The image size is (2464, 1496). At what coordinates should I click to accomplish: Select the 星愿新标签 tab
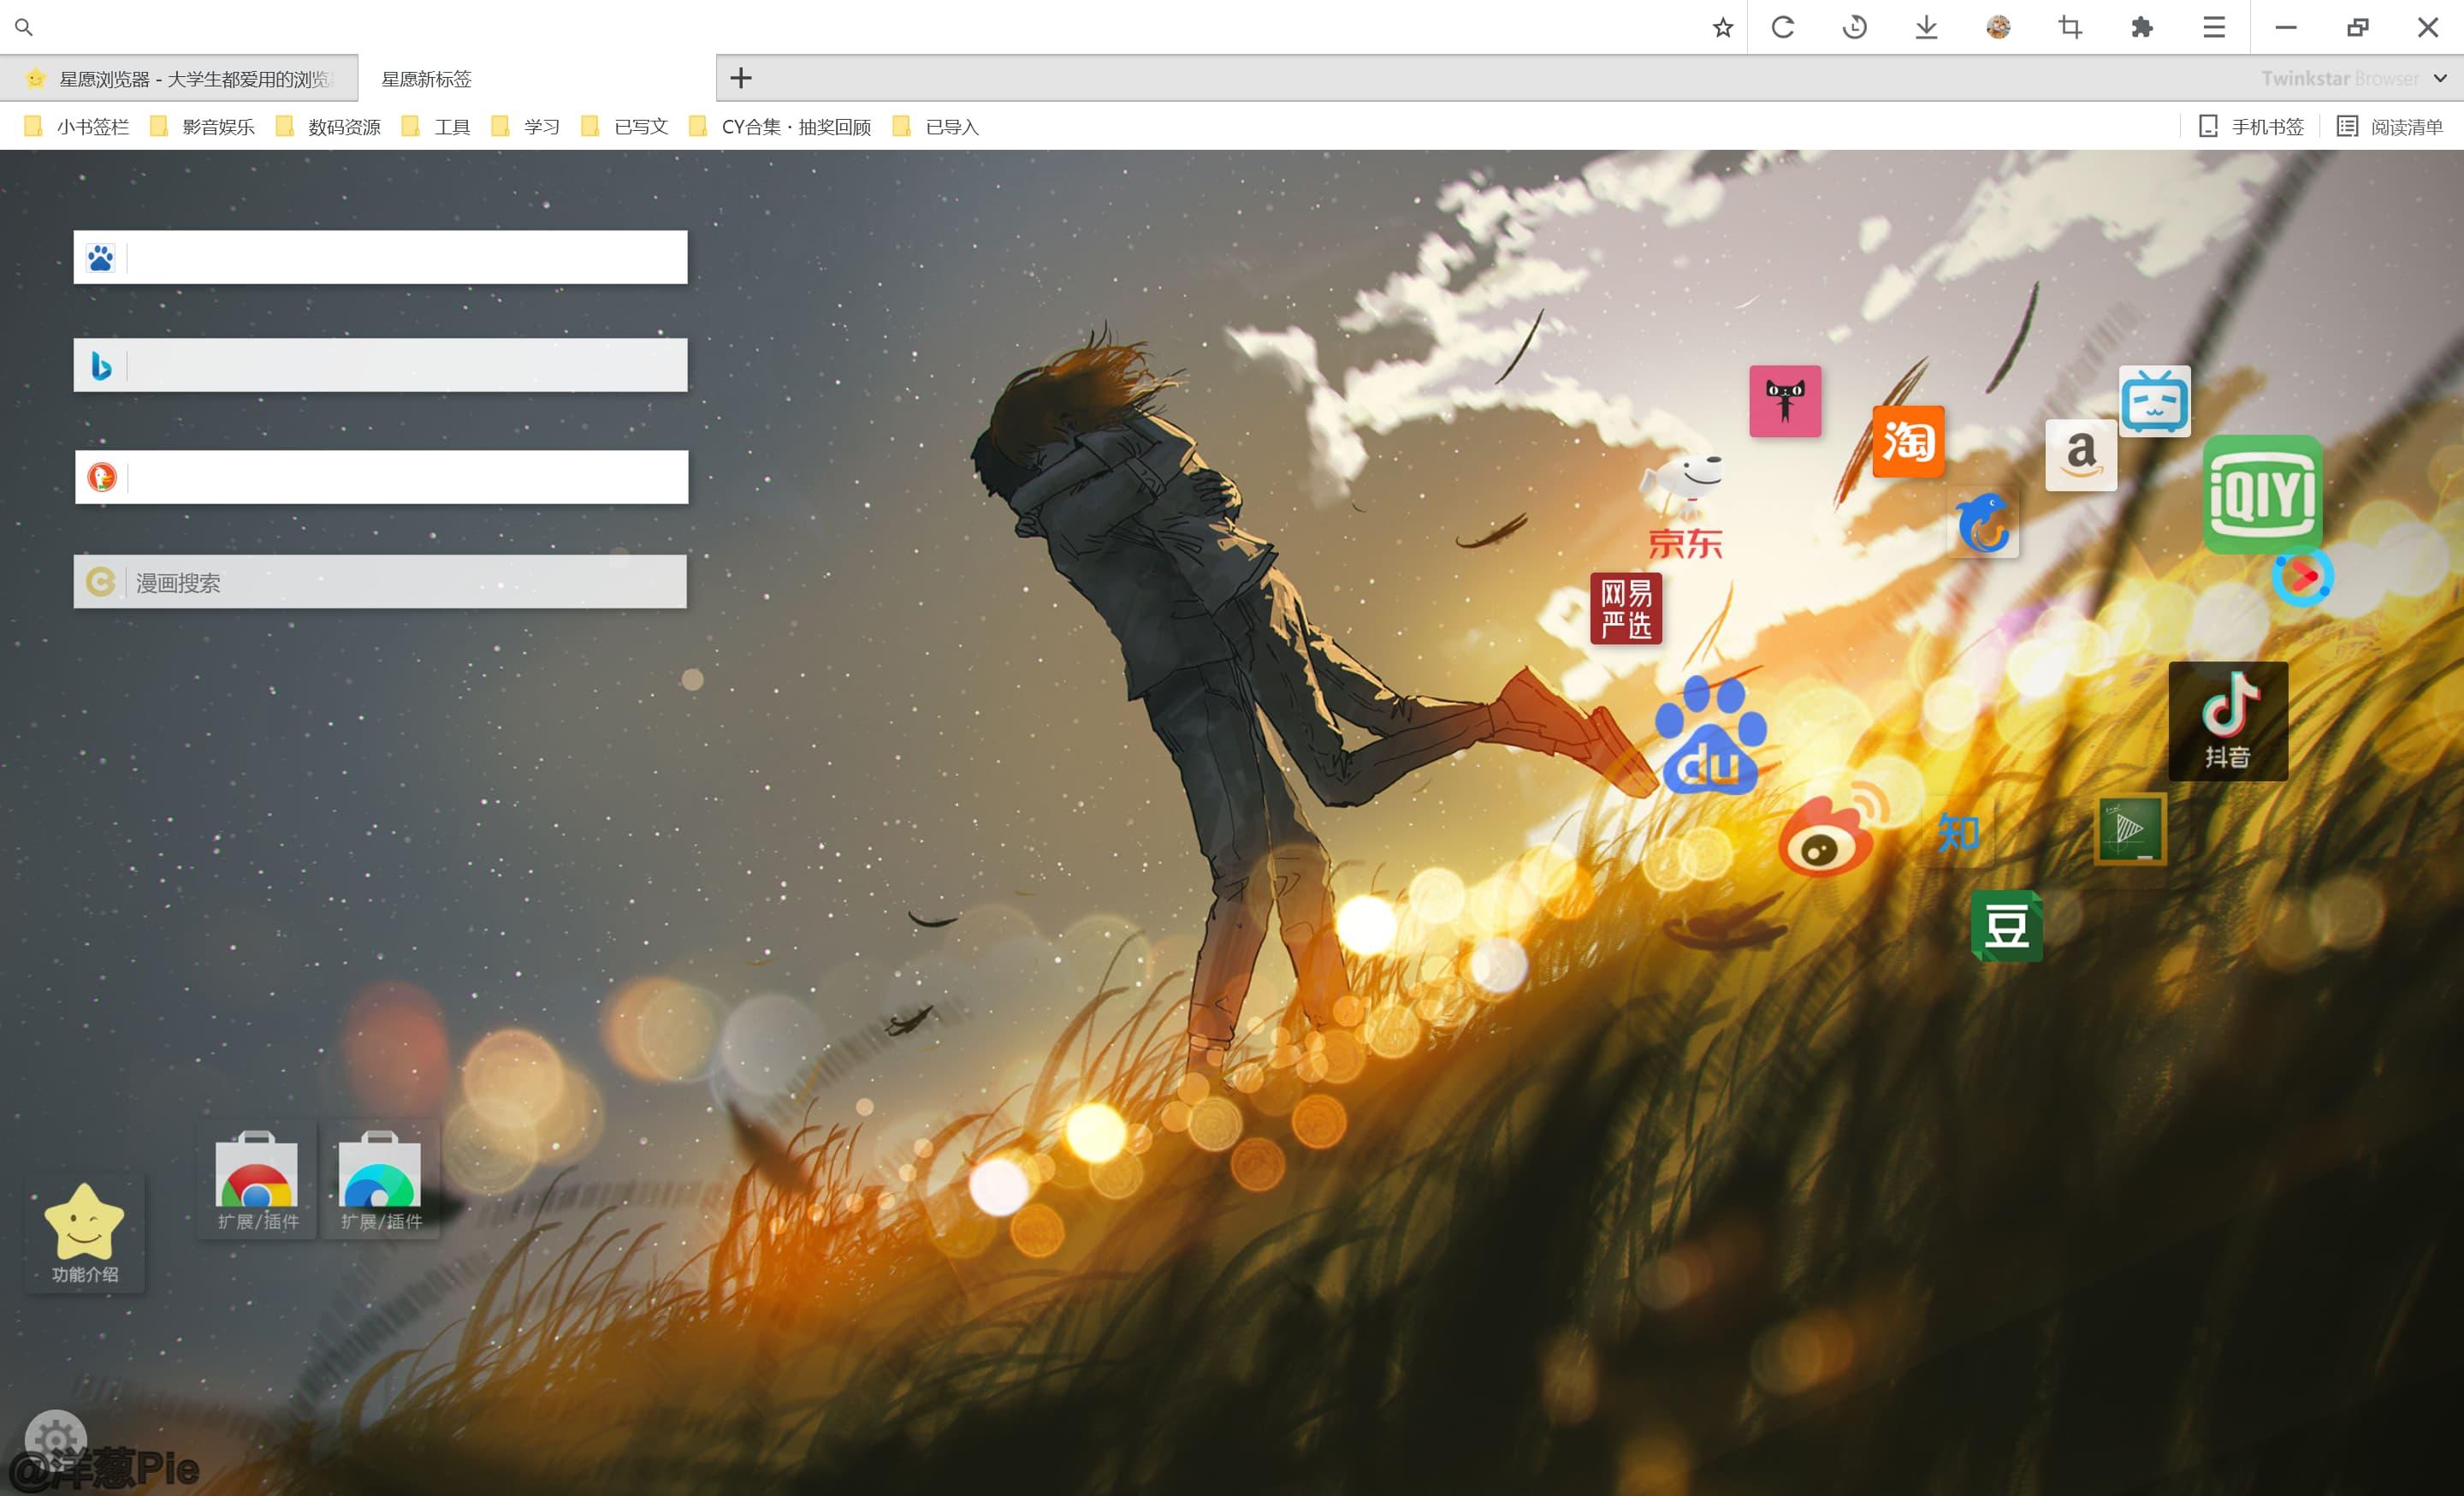pyautogui.click(x=427, y=78)
